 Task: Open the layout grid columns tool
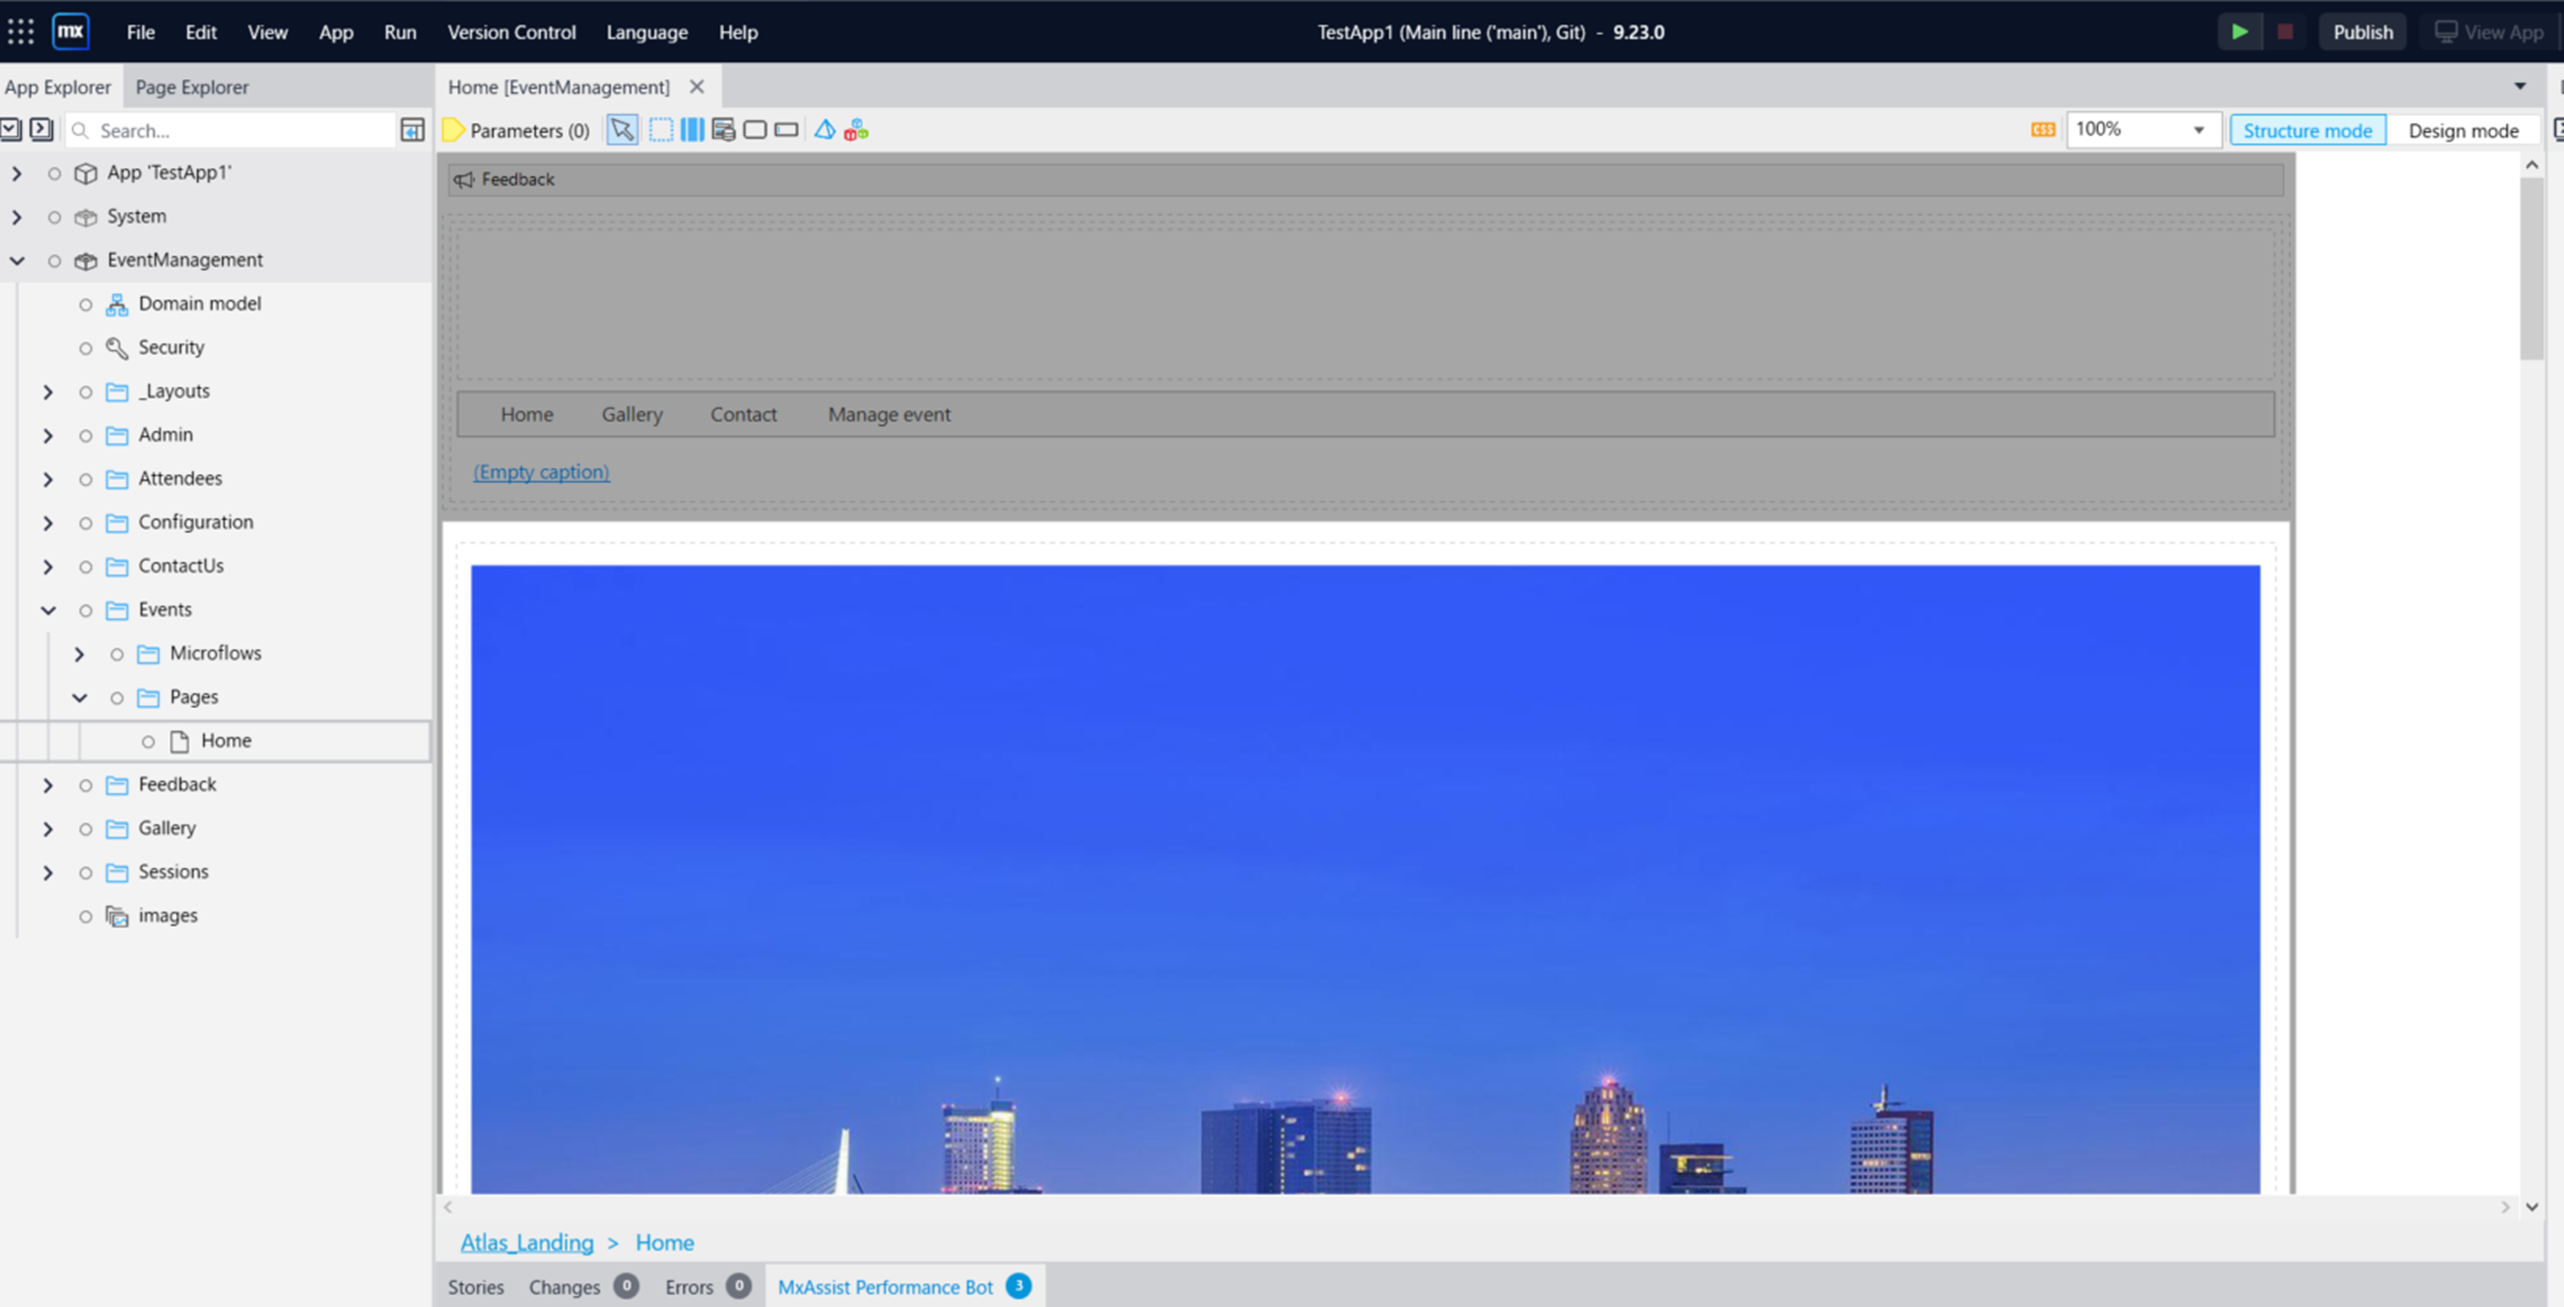click(x=692, y=129)
